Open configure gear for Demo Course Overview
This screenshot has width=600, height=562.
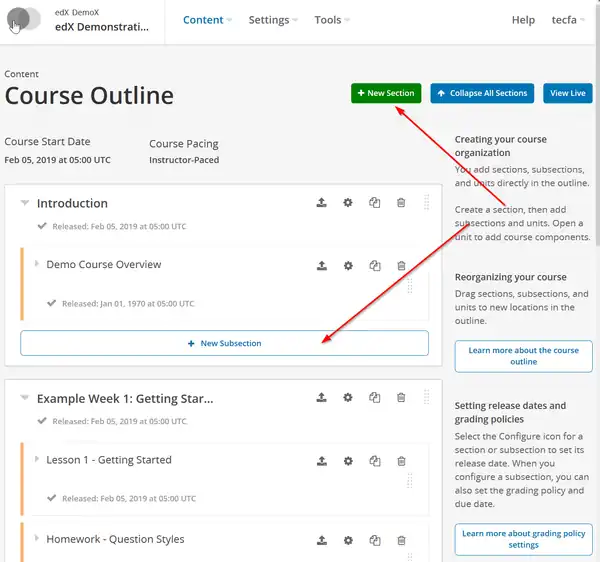pyautogui.click(x=348, y=266)
